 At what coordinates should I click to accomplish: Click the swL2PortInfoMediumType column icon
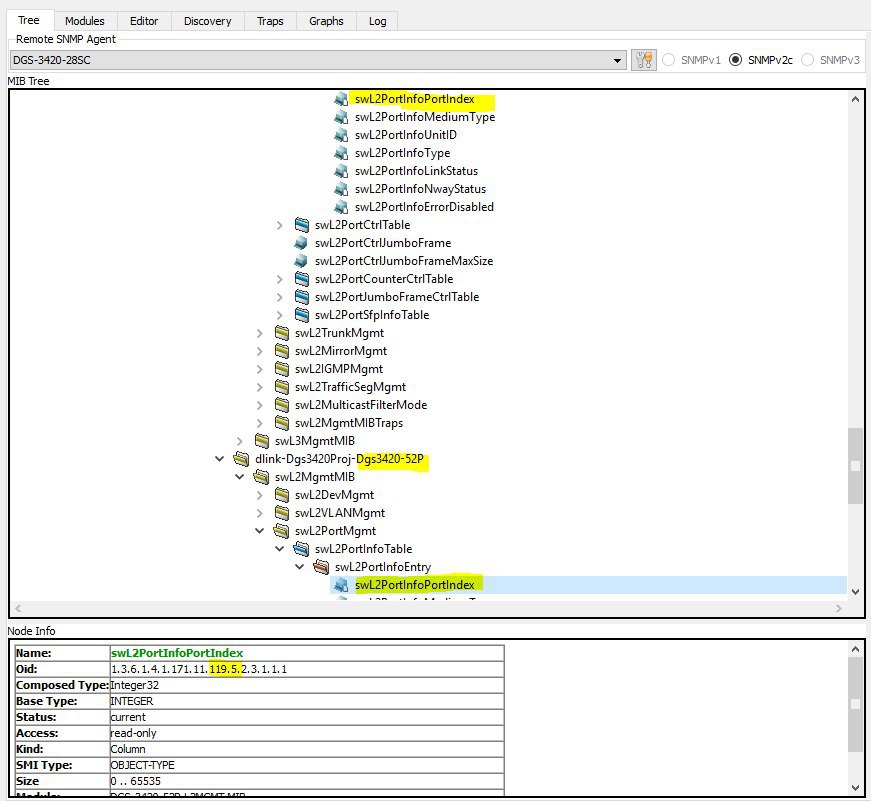coord(341,117)
